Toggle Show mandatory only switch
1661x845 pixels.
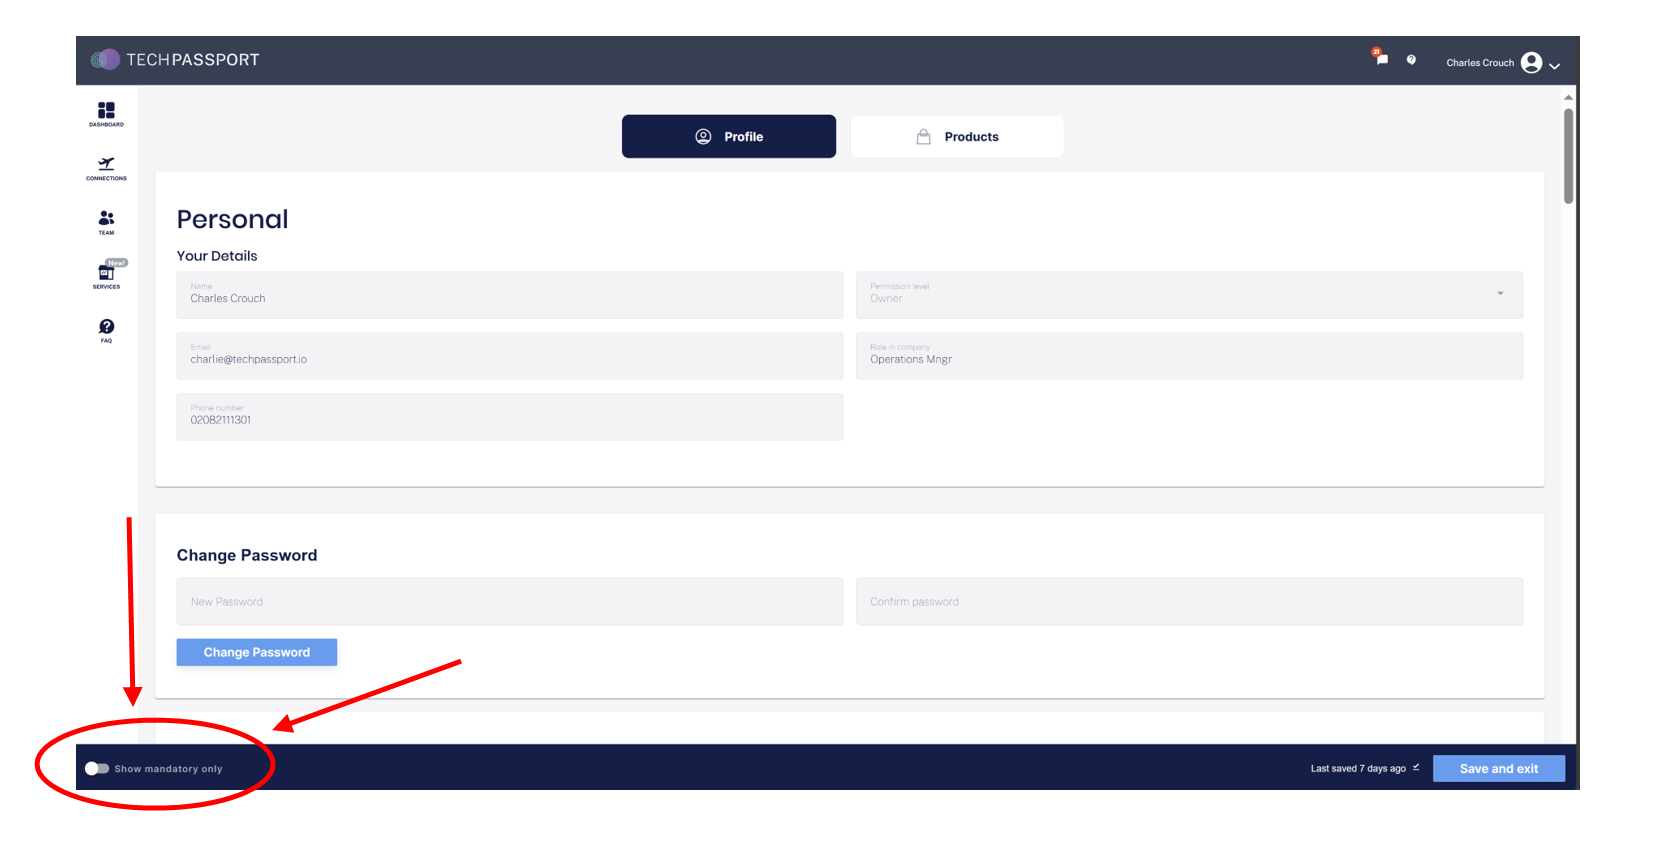[x=97, y=769]
